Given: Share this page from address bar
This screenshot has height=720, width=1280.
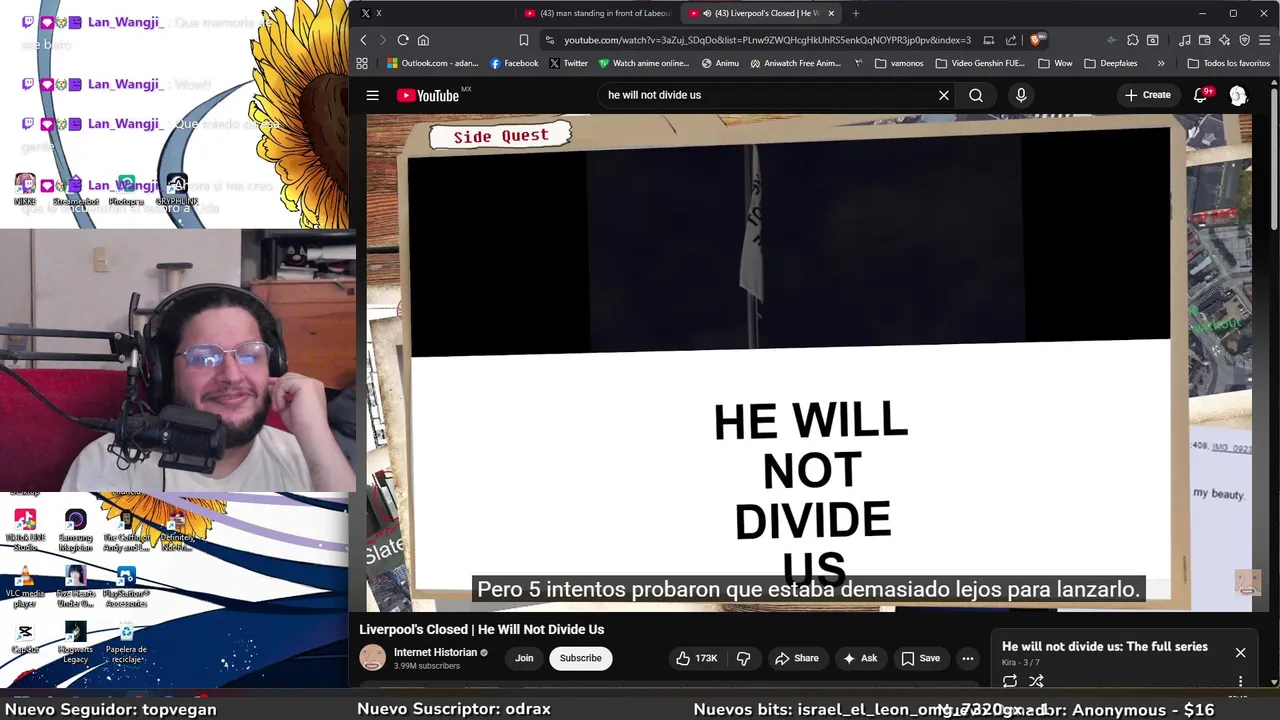Looking at the screenshot, I should [1011, 40].
